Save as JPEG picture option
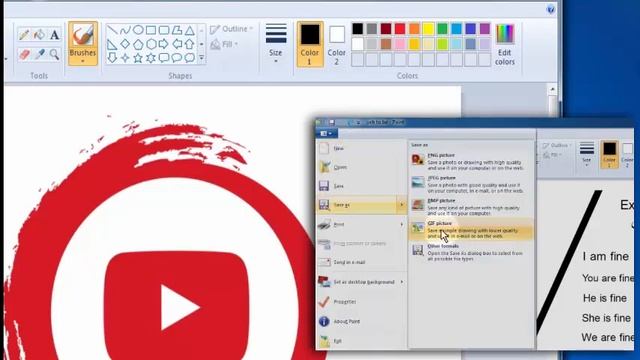The image size is (640, 360). coord(471,184)
